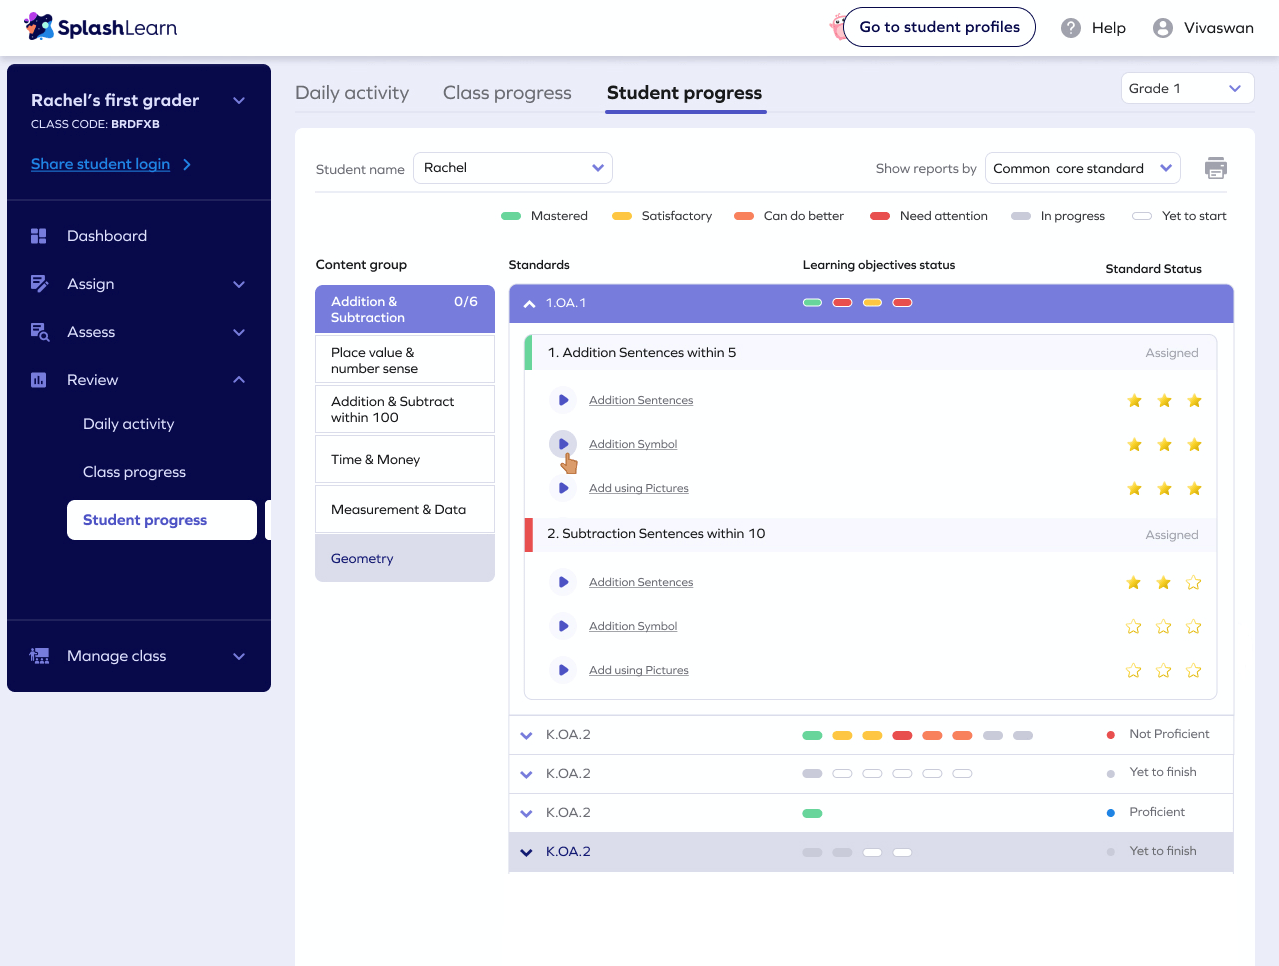Click the Assess sidebar icon
The height and width of the screenshot is (966, 1279).
coord(39,331)
